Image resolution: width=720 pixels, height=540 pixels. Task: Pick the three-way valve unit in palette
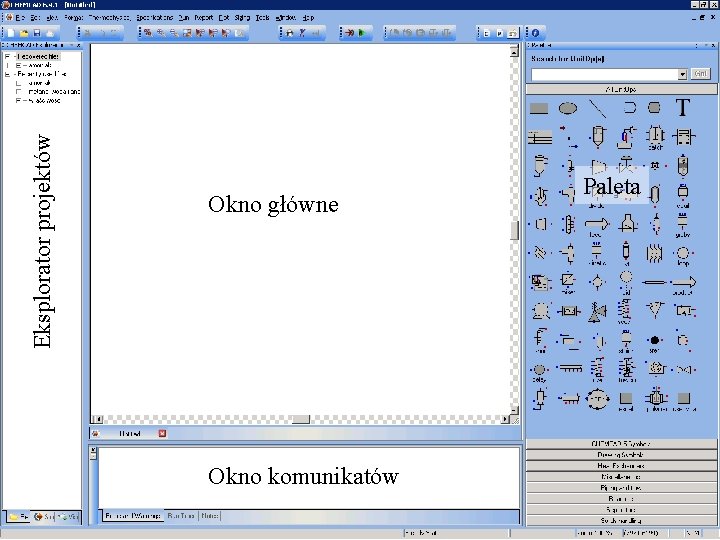point(597,312)
